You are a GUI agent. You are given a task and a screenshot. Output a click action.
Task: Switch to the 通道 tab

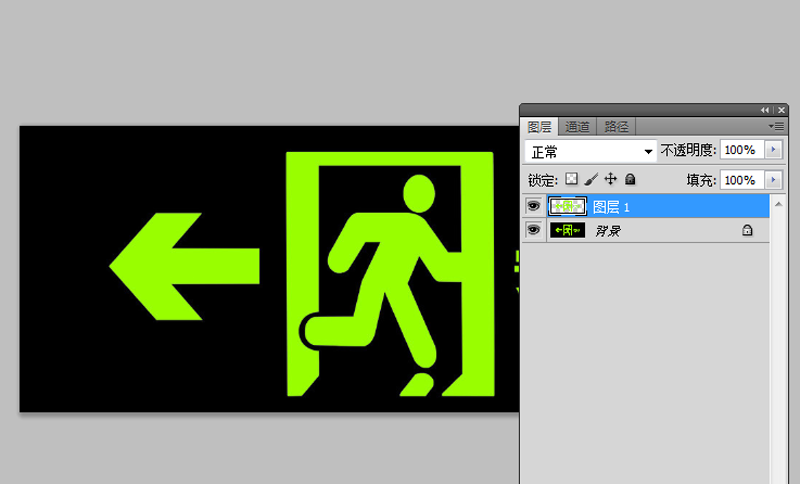coord(578,126)
